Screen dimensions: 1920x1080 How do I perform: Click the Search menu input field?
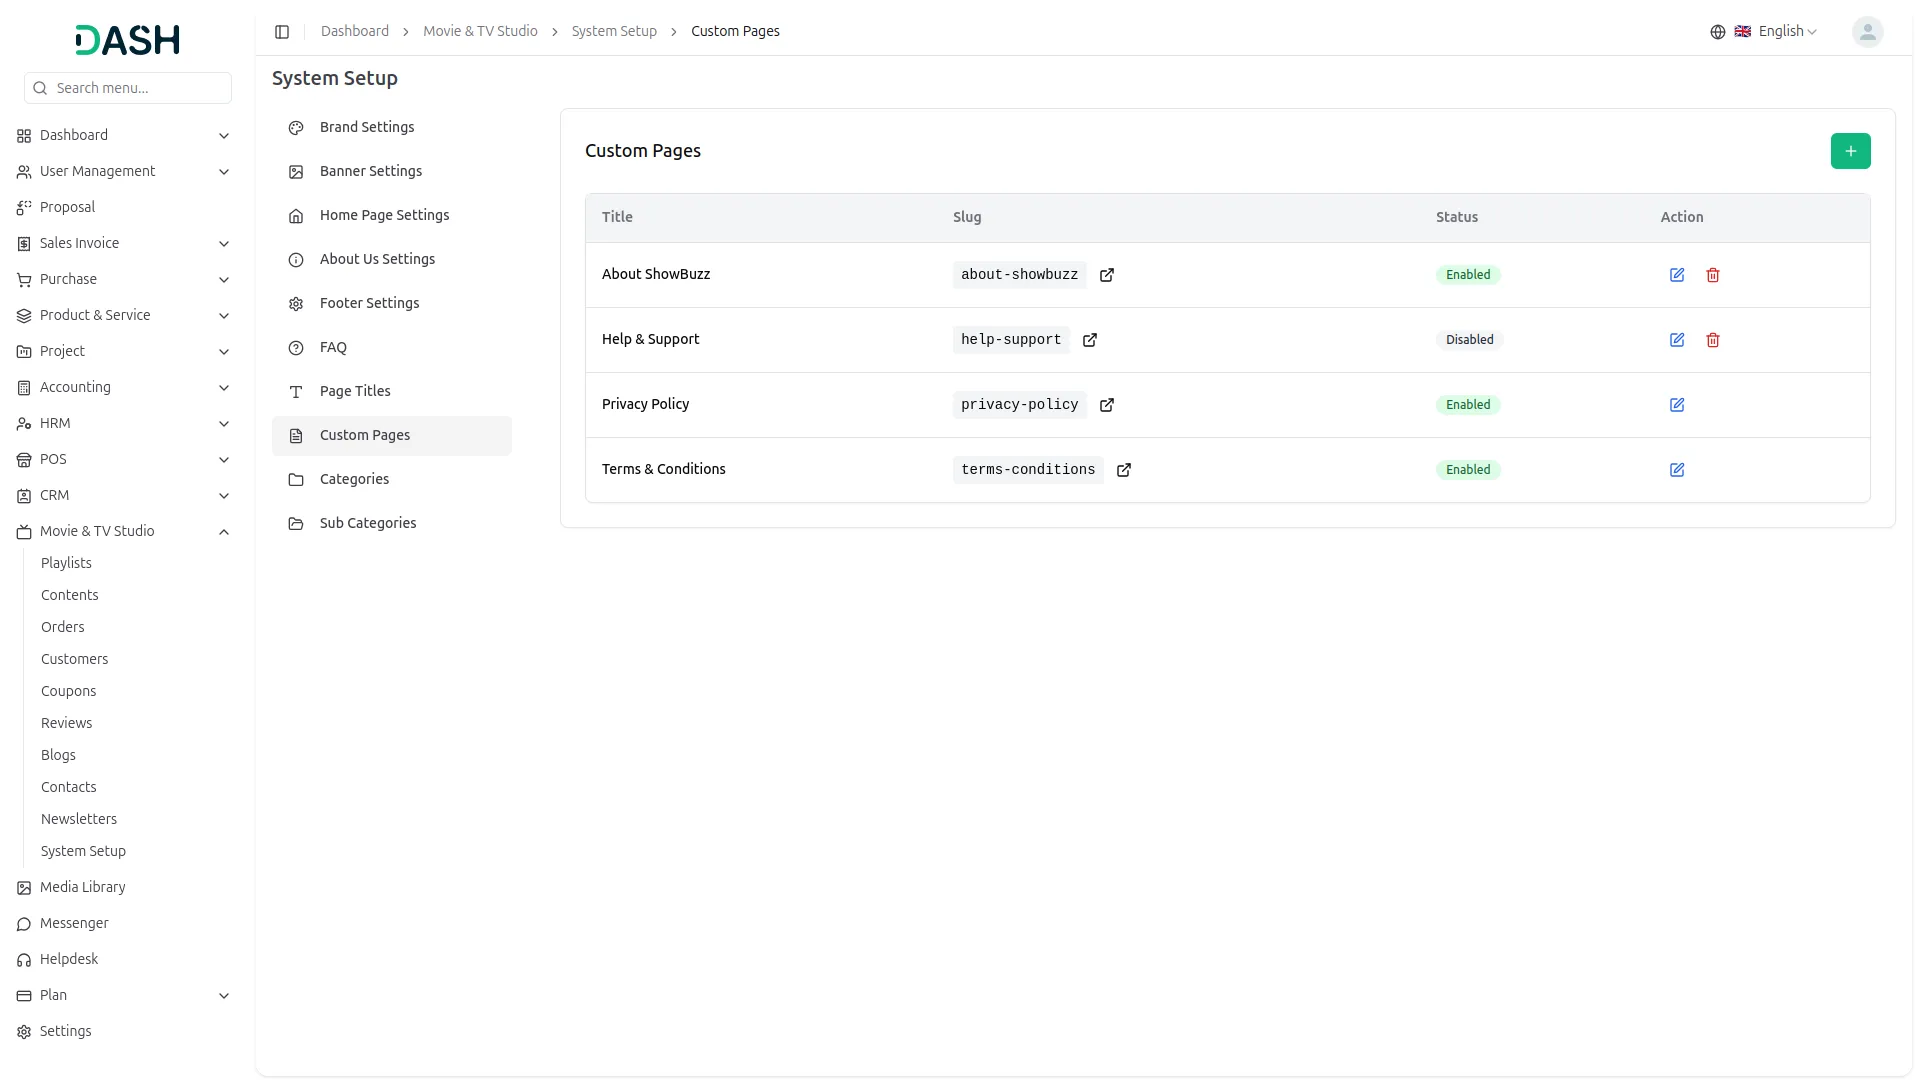(138, 88)
